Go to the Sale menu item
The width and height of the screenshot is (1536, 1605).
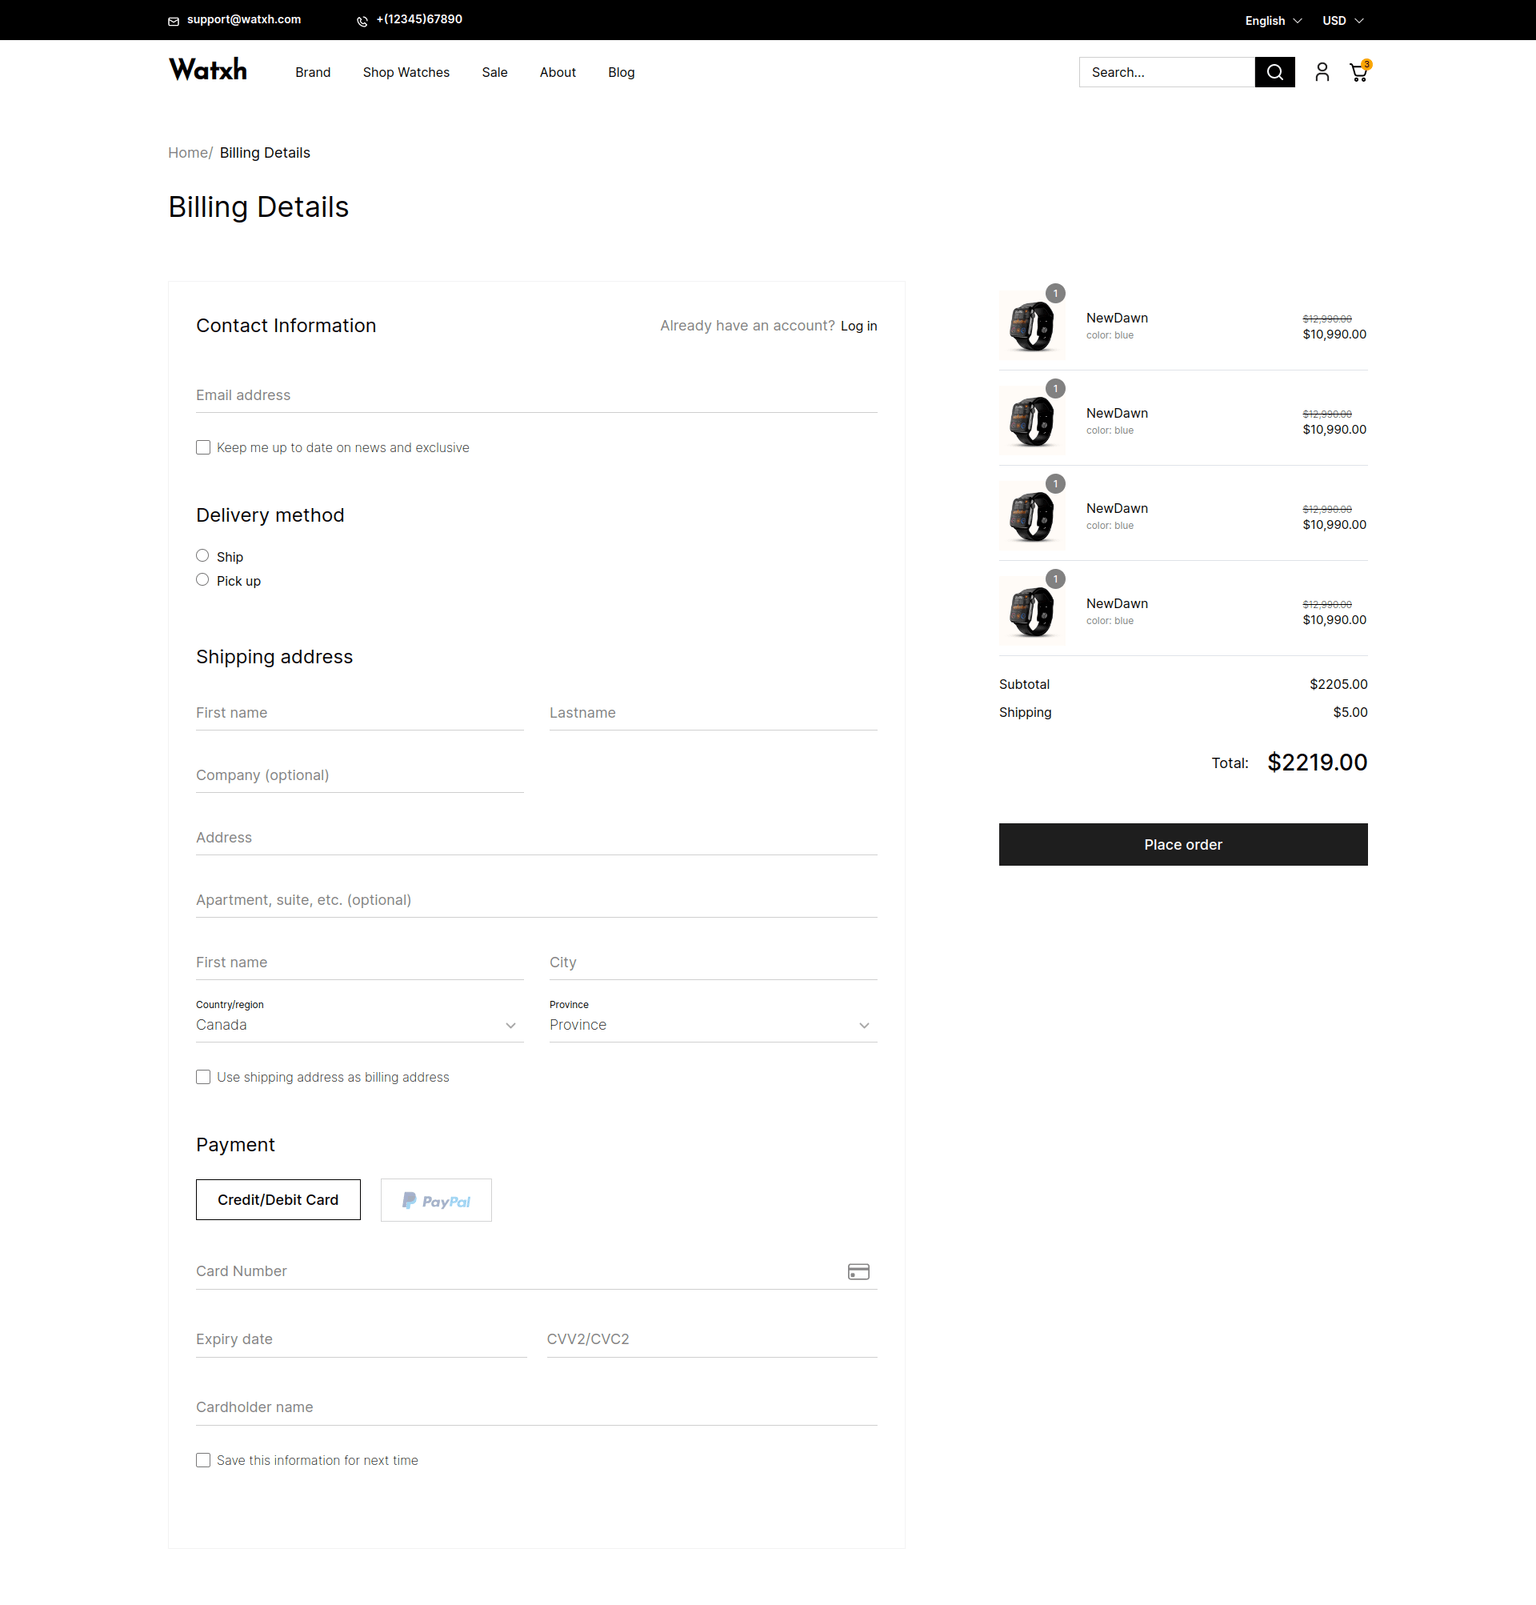point(494,73)
